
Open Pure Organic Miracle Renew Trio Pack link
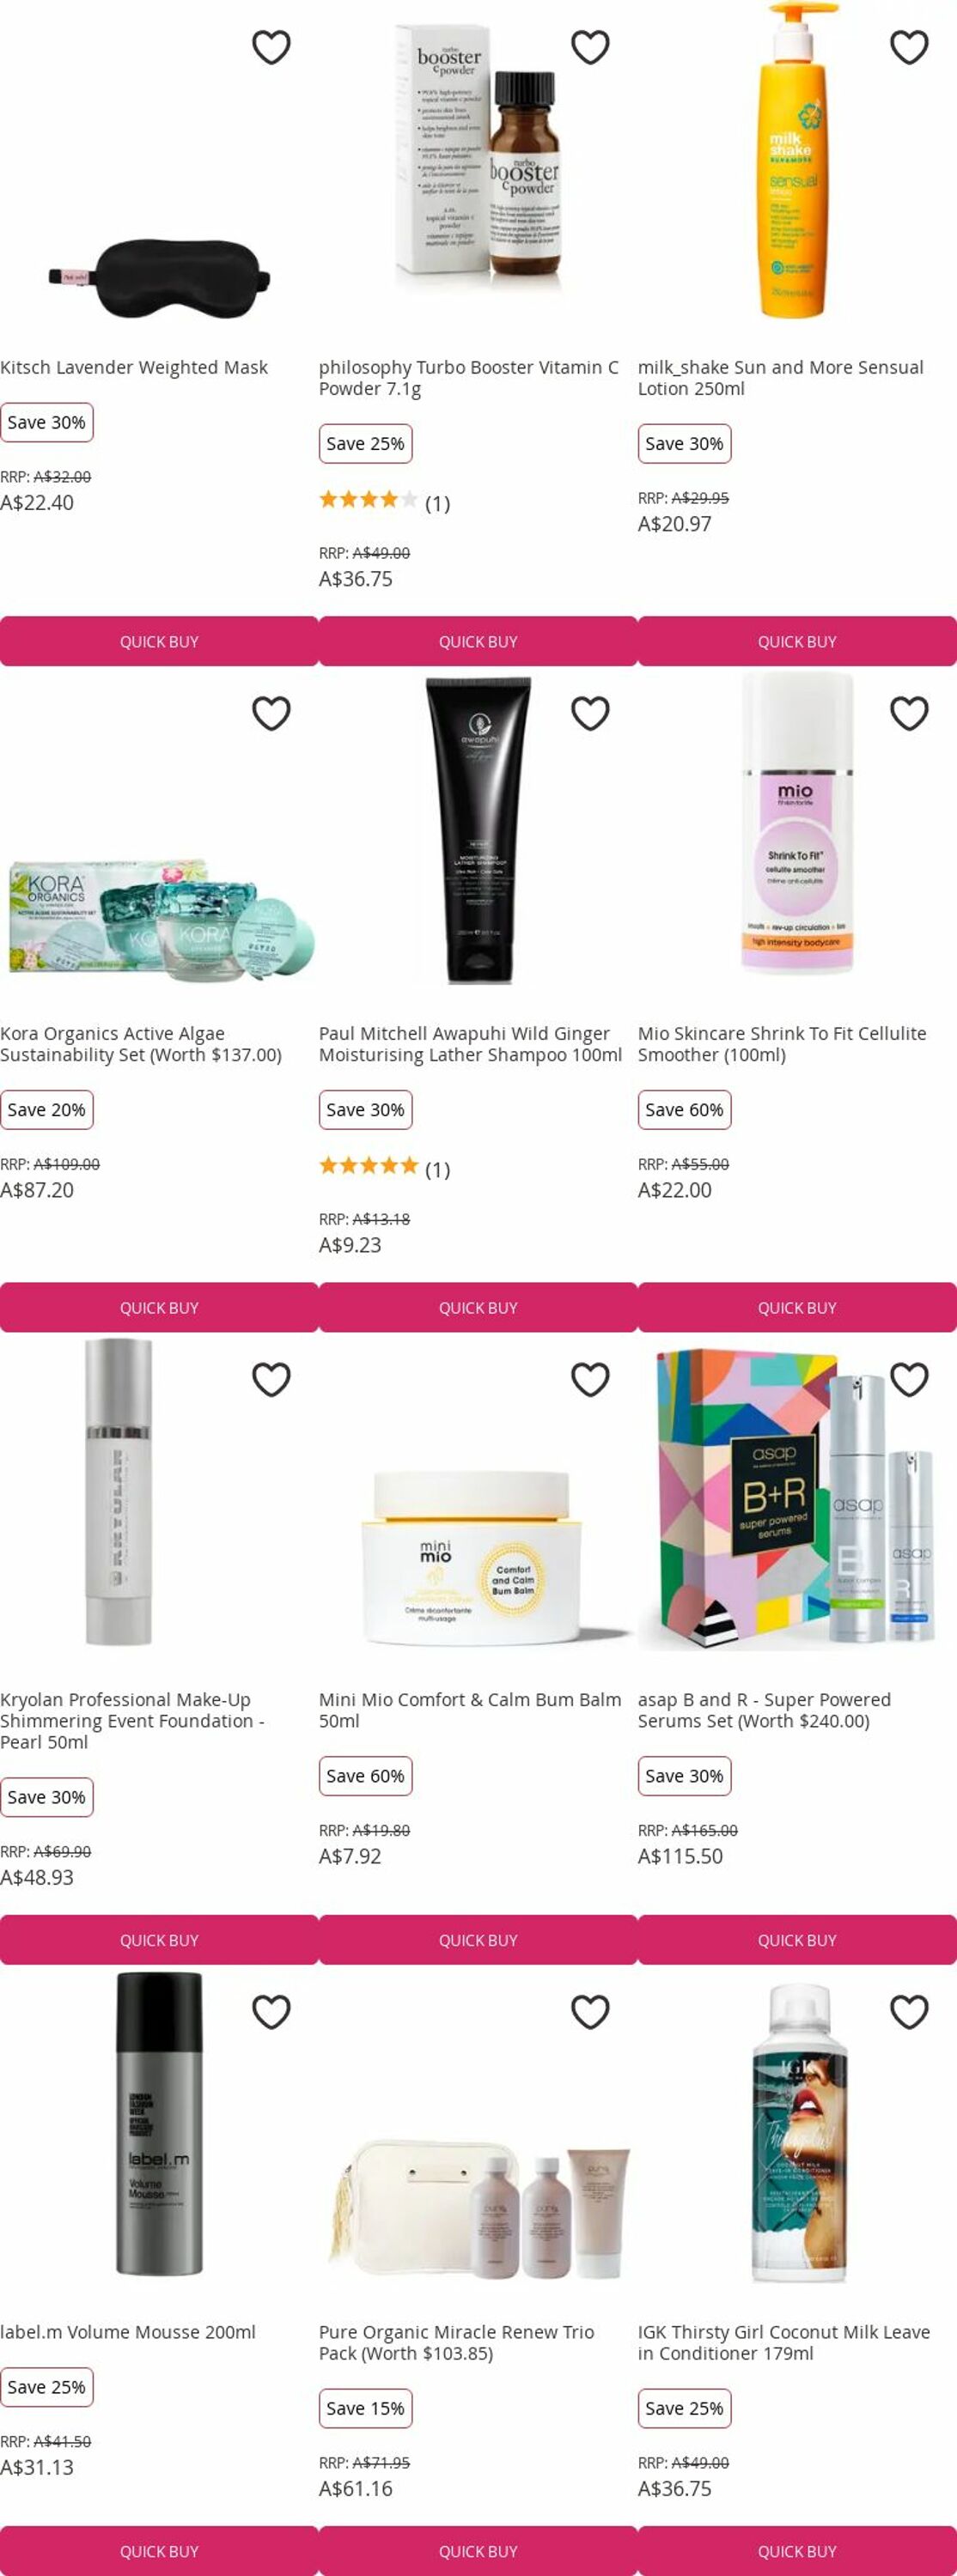[x=456, y=2342]
